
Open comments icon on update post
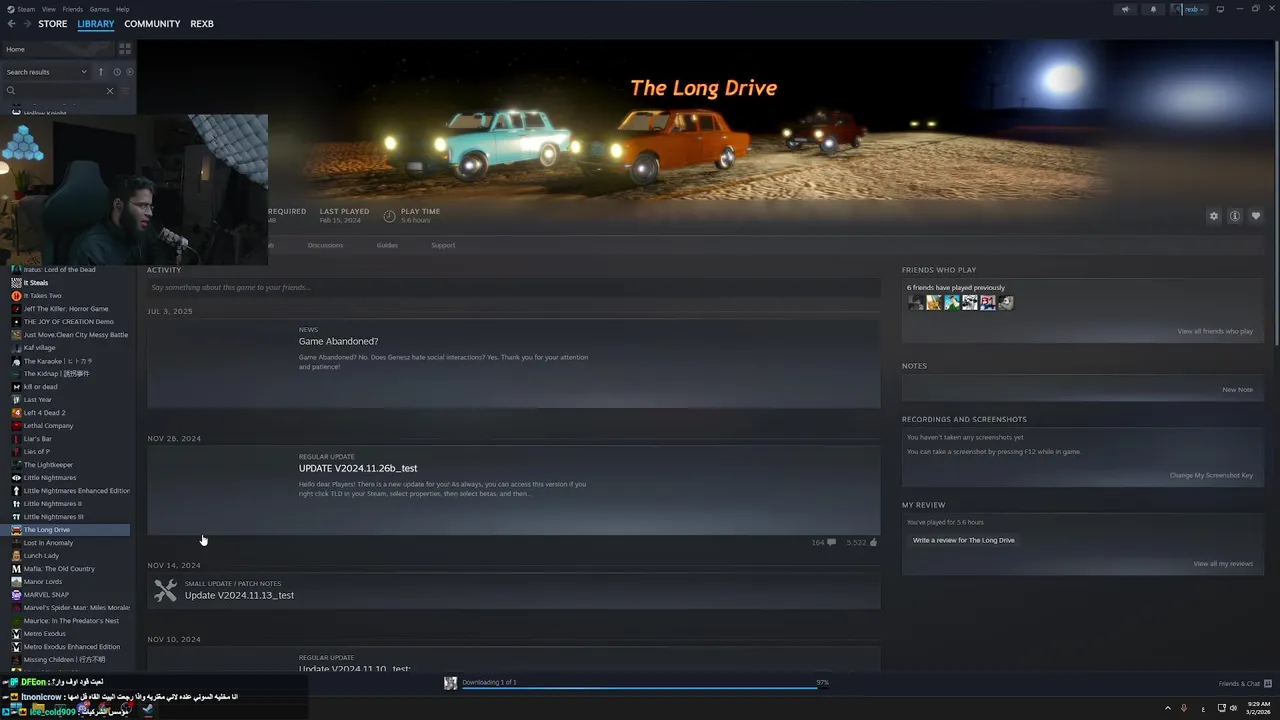point(831,542)
